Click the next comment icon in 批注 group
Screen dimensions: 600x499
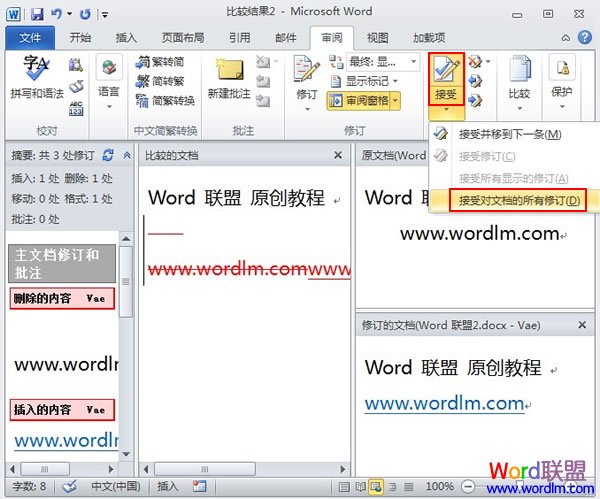click(263, 101)
